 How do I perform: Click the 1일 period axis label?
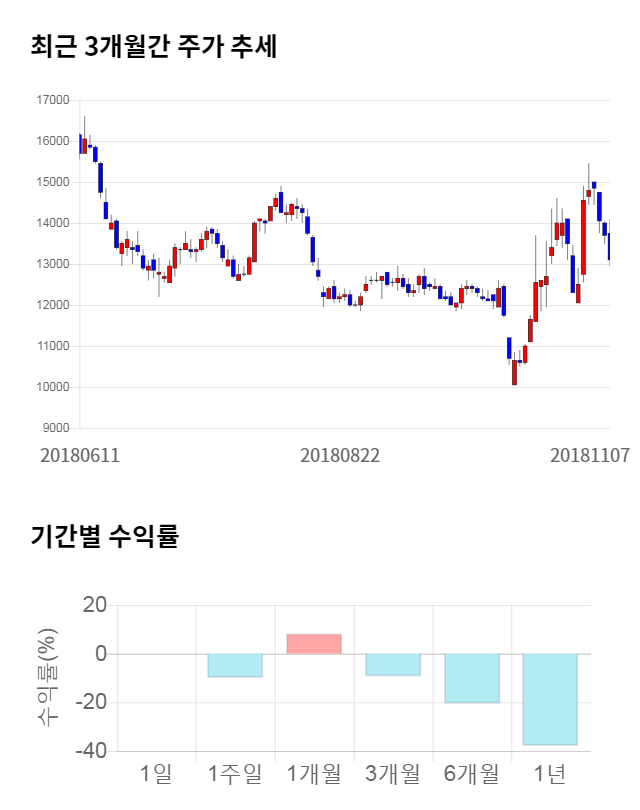[156, 773]
